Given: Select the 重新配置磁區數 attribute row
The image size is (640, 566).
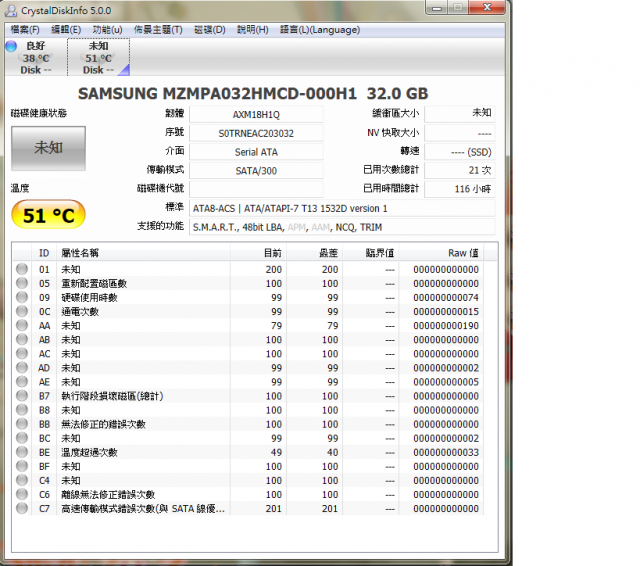Looking at the screenshot, I should tap(248, 284).
